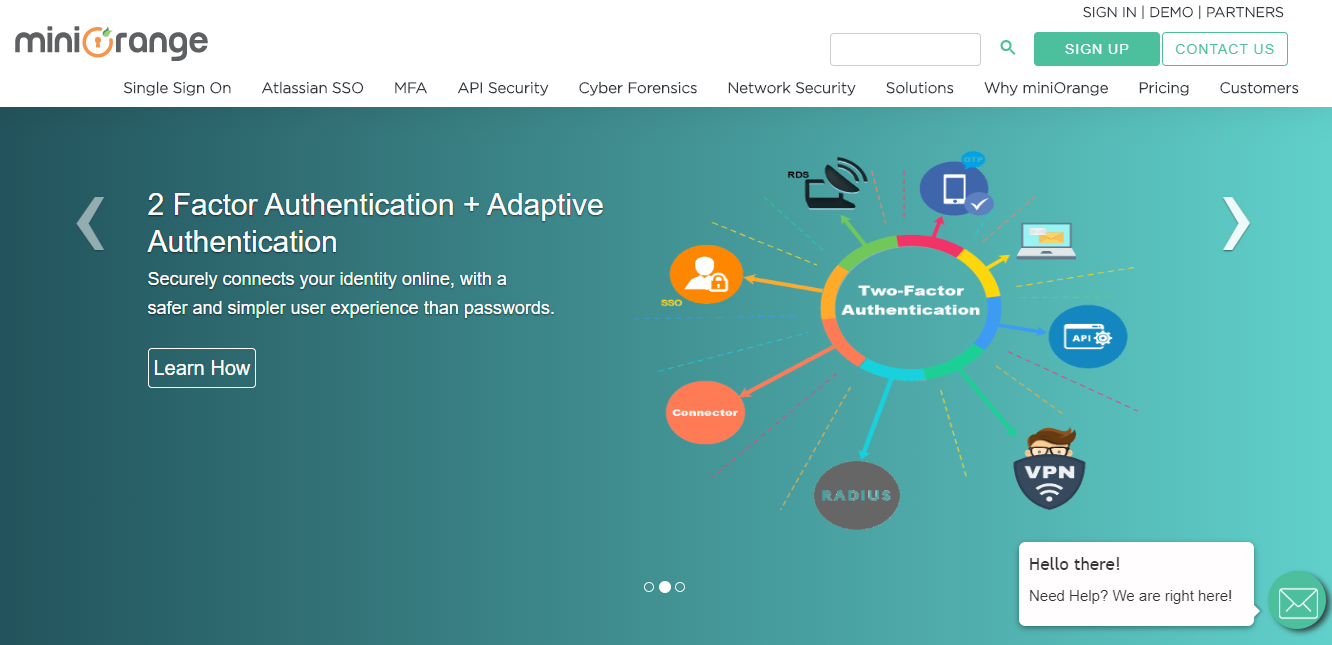
Task: Click the 'Hello there!' chat popup
Action: pos(1136,584)
